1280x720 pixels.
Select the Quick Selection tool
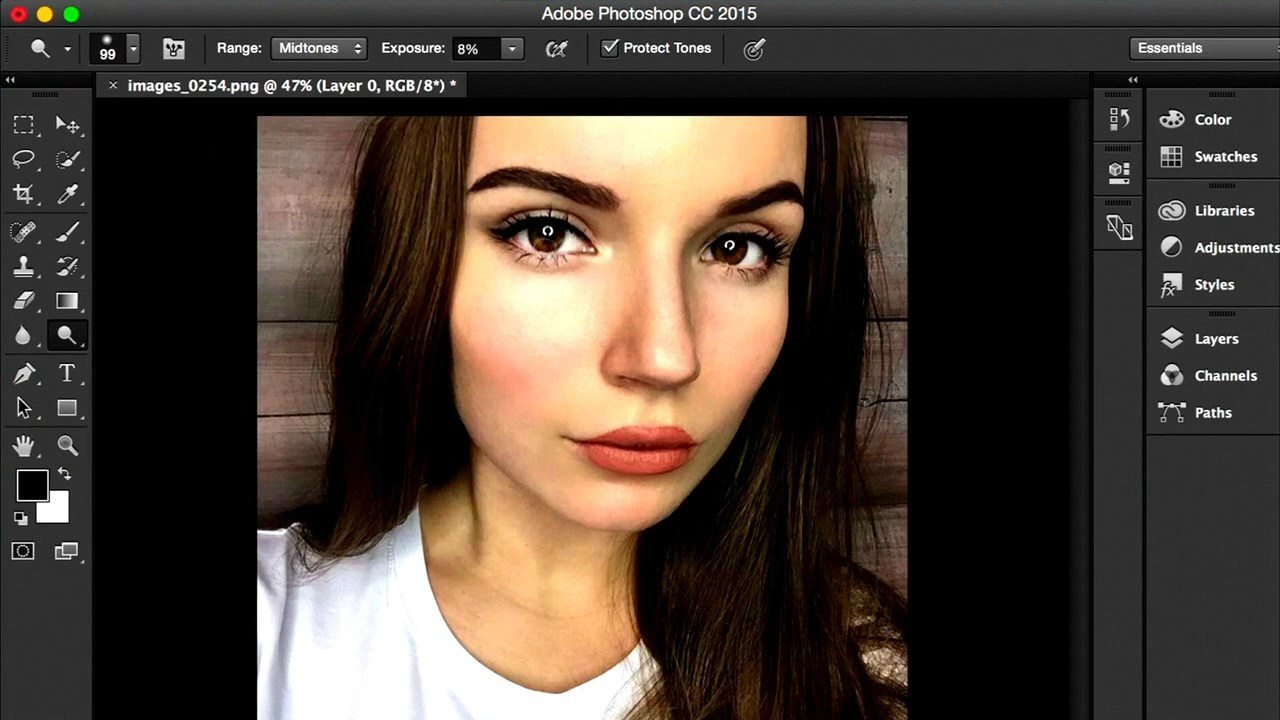pyautogui.click(x=67, y=159)
